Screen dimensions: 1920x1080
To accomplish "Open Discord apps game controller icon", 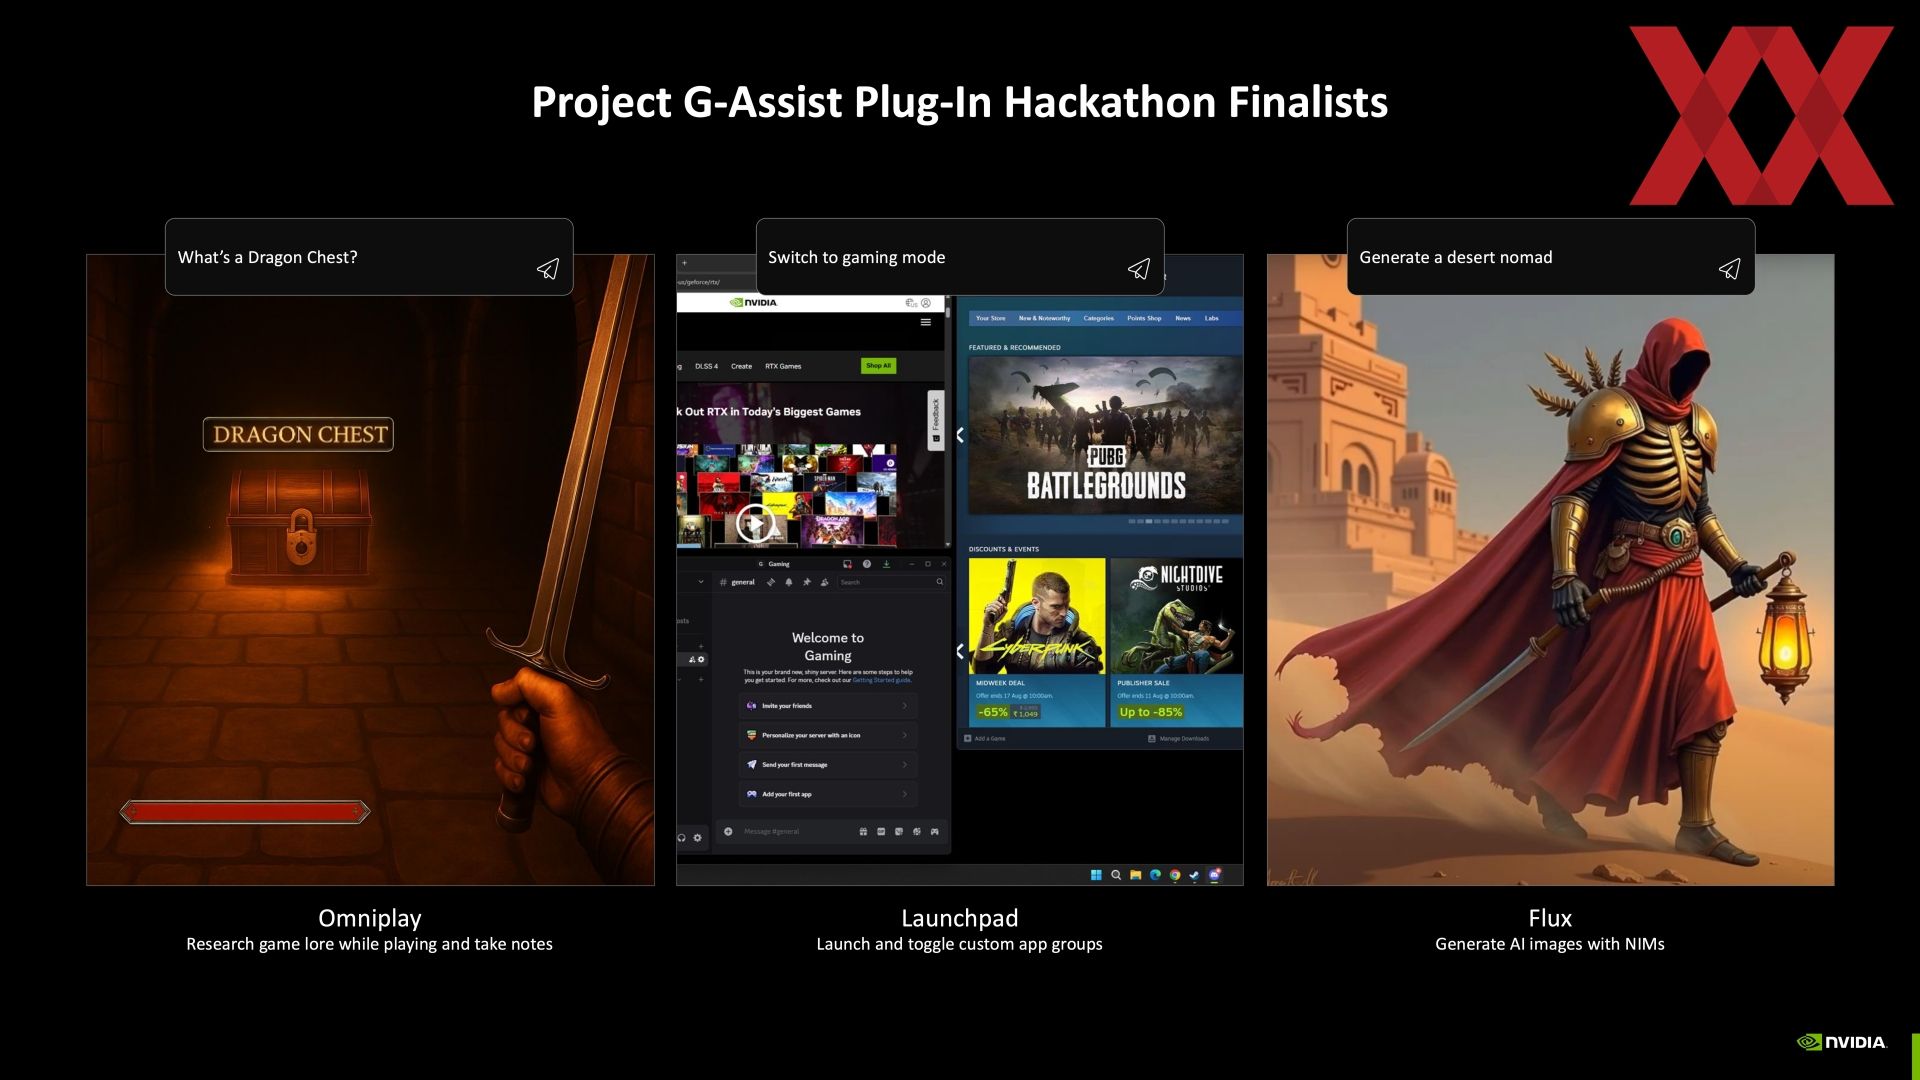I will pyautogui.click(x=935, y=832).
